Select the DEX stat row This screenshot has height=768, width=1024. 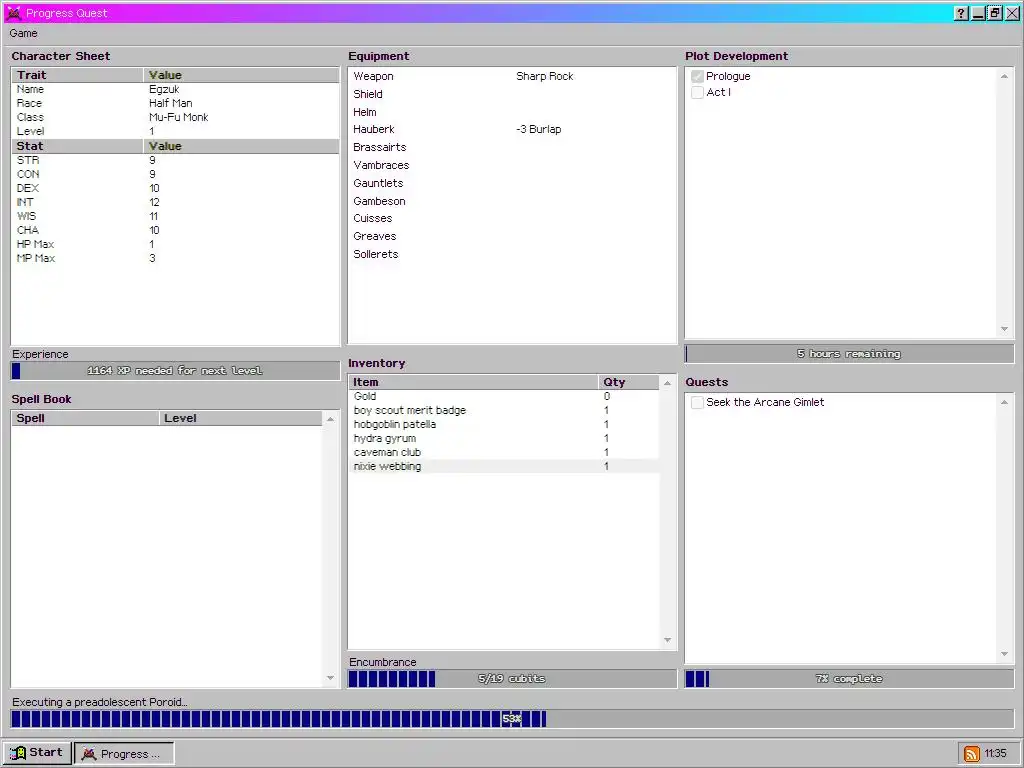tap(176, 188)
